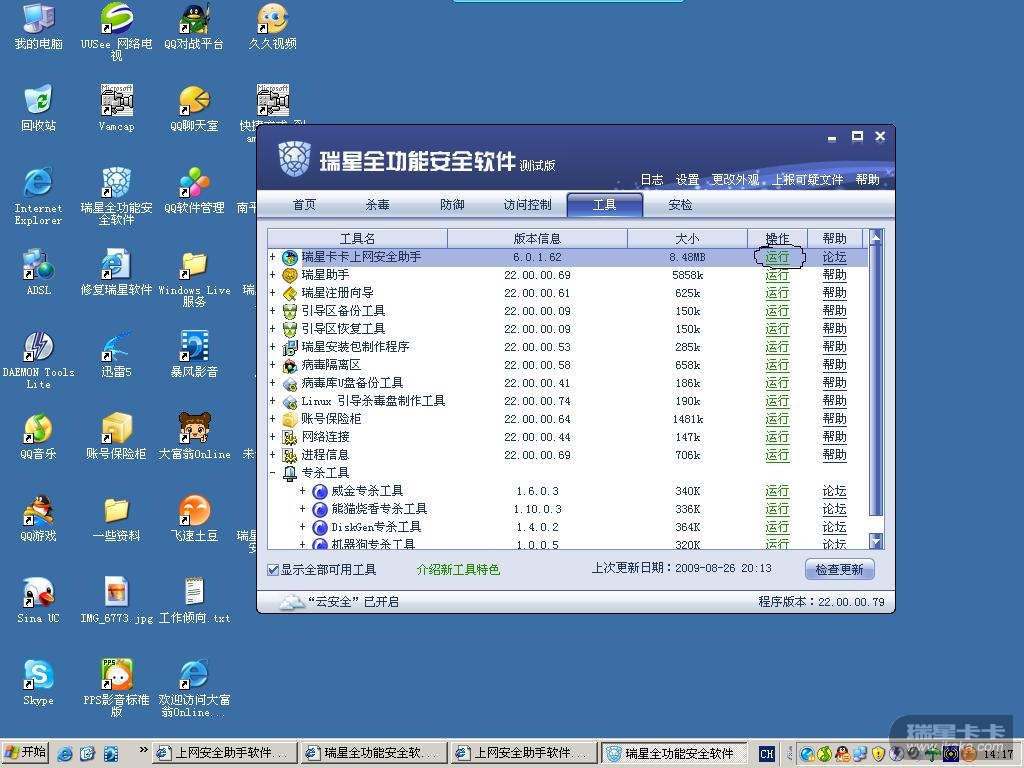Image resolution: width=1024 pixels, height=768 pixels.
Task: Launch 飞速土豆 desktop shortcut
Action: [x=194, y=519]
